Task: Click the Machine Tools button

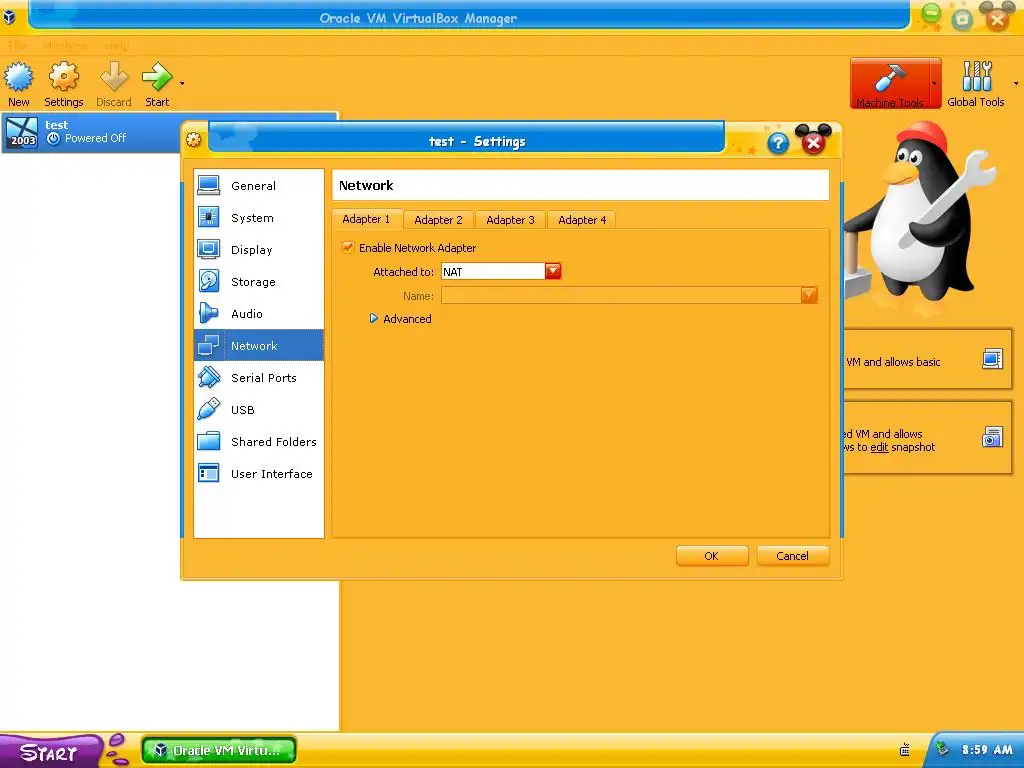Action: point(889,84)
